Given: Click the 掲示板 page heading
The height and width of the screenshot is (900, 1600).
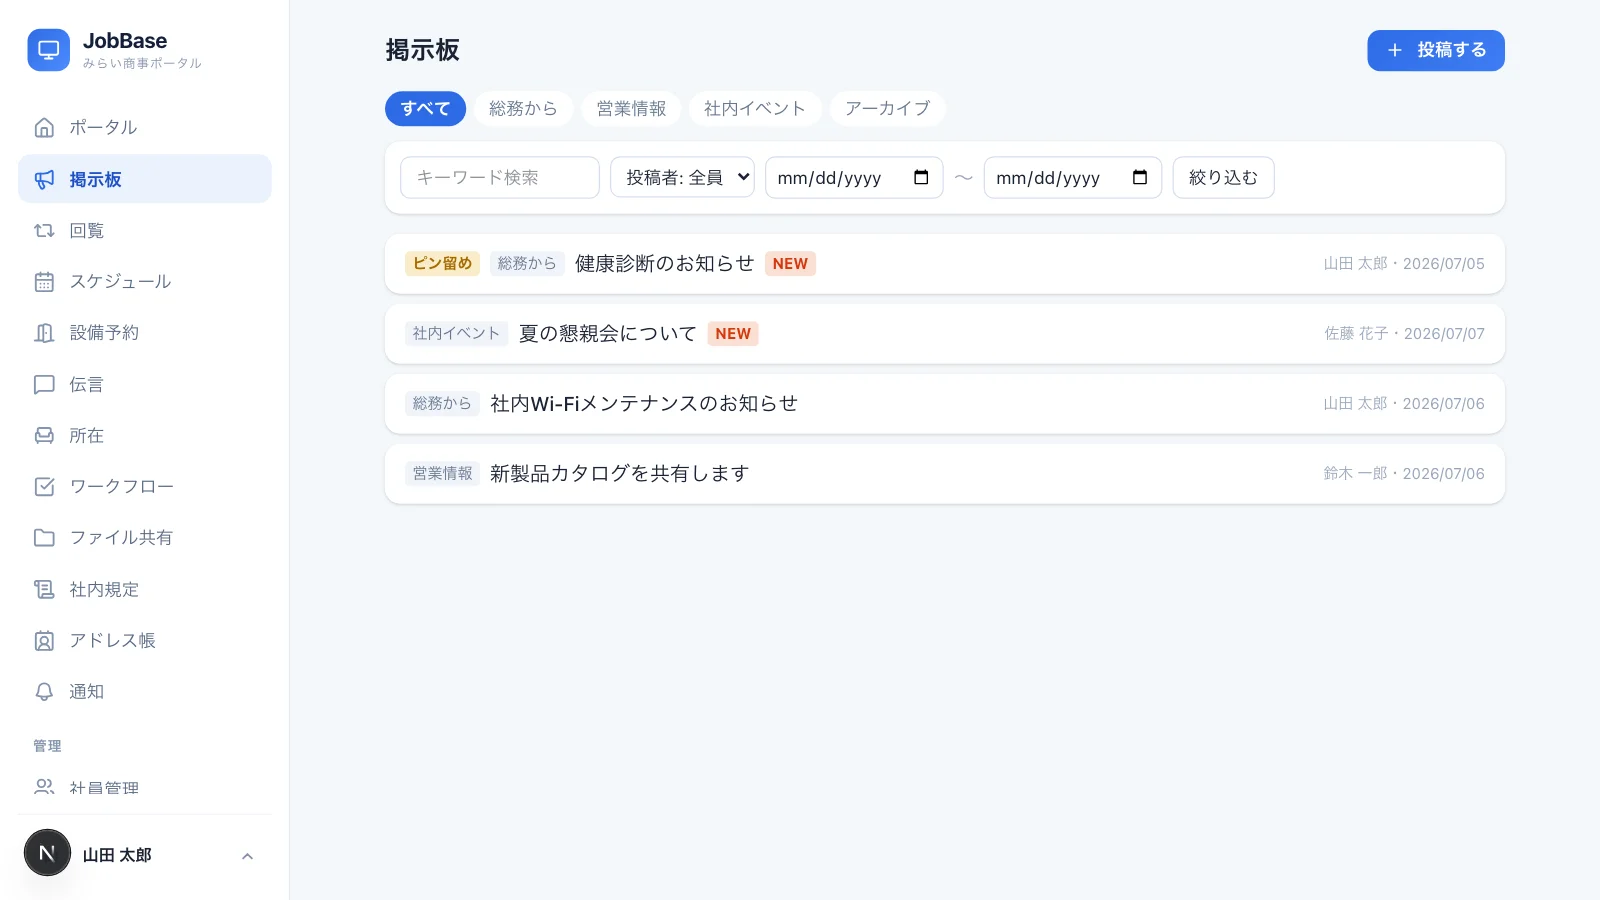Looking at the screenshot, I should (x=423, y=50).
